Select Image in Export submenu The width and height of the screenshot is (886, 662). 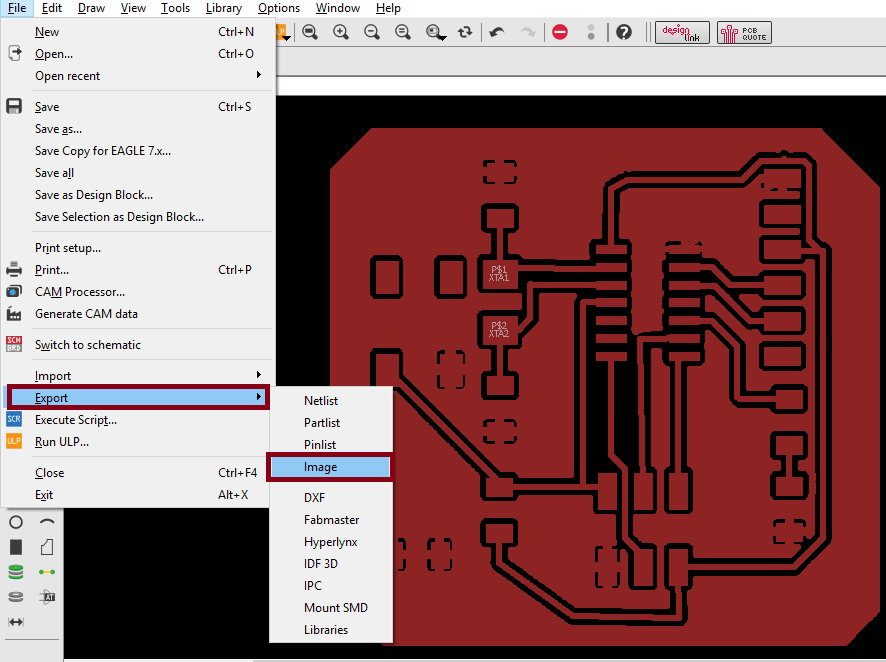[x=330, y=467]
